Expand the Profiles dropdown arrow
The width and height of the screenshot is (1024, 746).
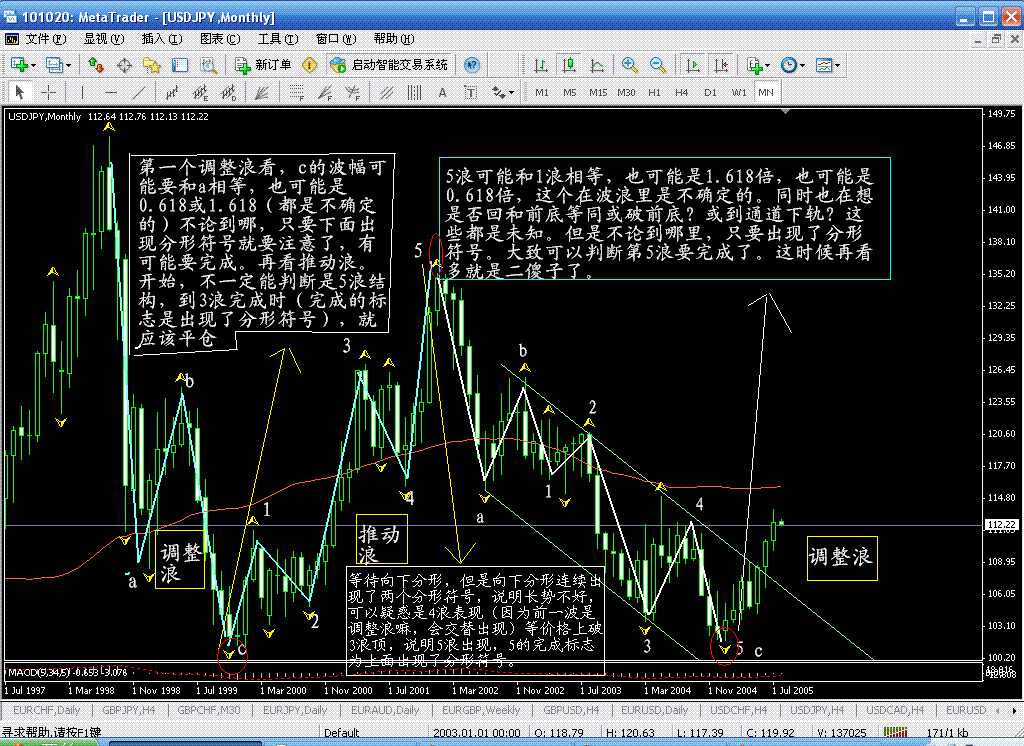pos(68,65)
